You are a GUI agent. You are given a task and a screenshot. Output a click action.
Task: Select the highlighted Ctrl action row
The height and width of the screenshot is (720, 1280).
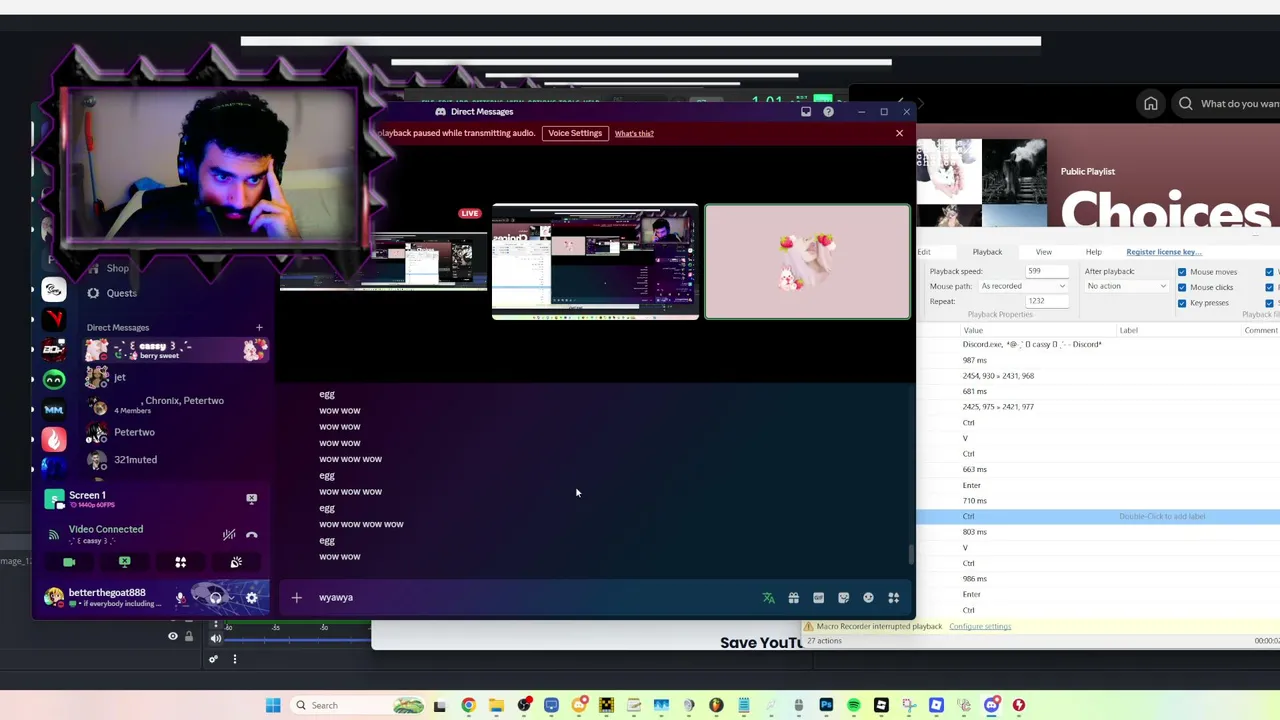tap(1098, 516)
